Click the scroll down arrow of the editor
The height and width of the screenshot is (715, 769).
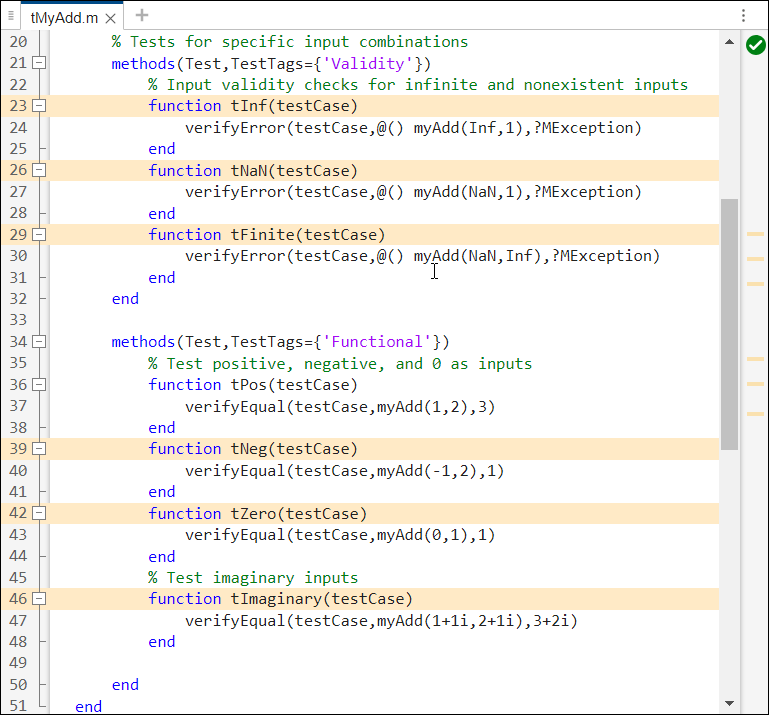tap(729, 703)
